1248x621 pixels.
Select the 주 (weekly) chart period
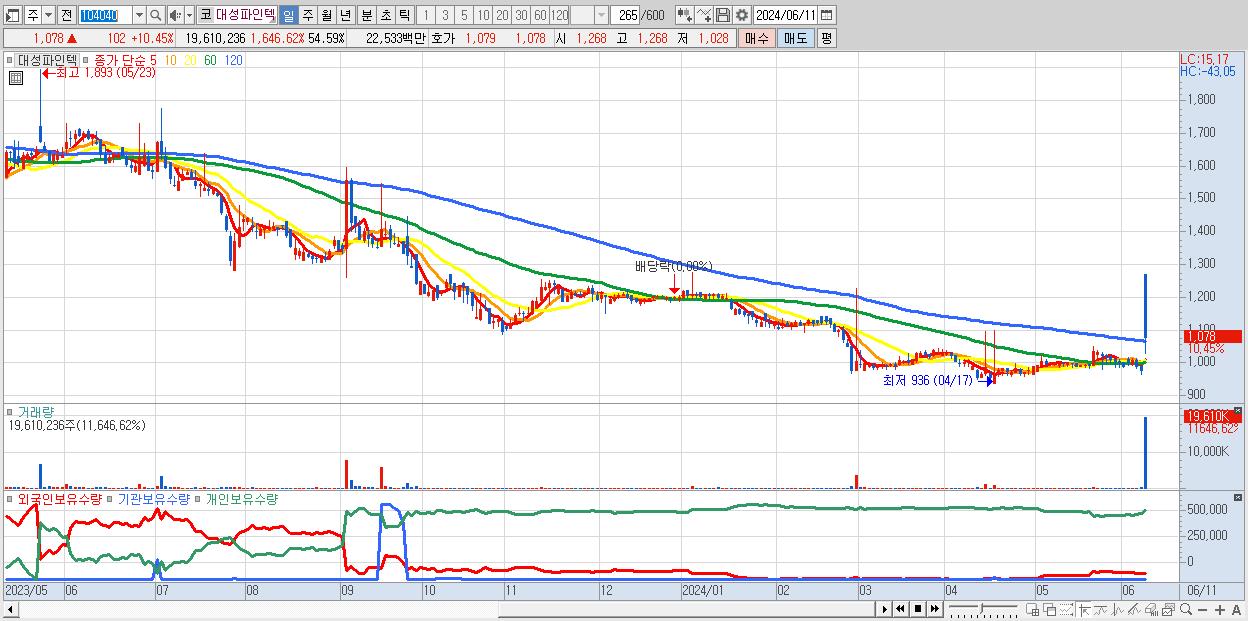[307, 15]
